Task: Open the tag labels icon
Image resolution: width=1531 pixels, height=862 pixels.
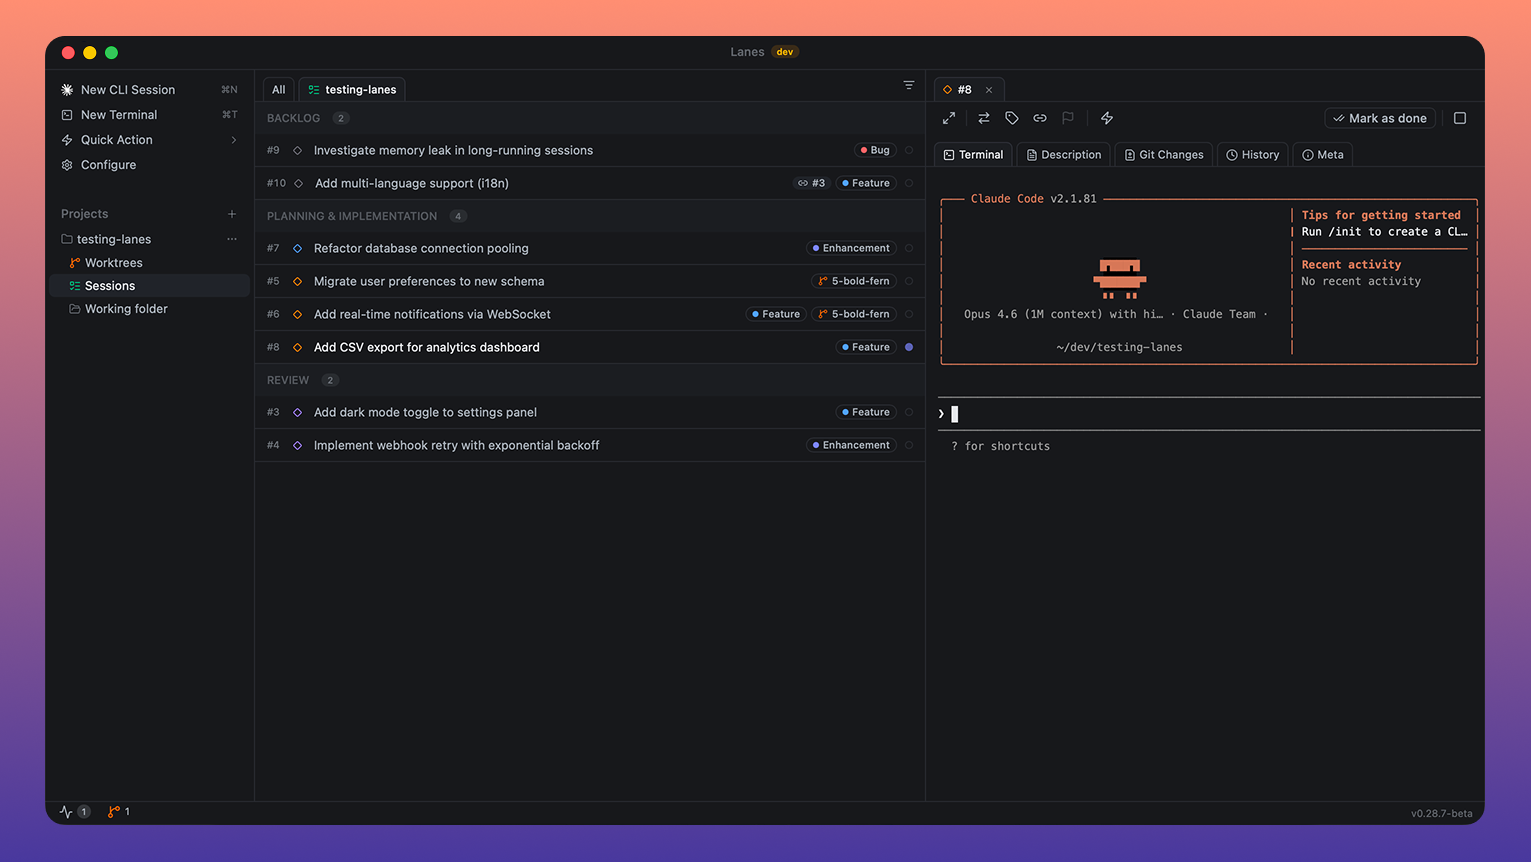Action: click(1012, 118)
